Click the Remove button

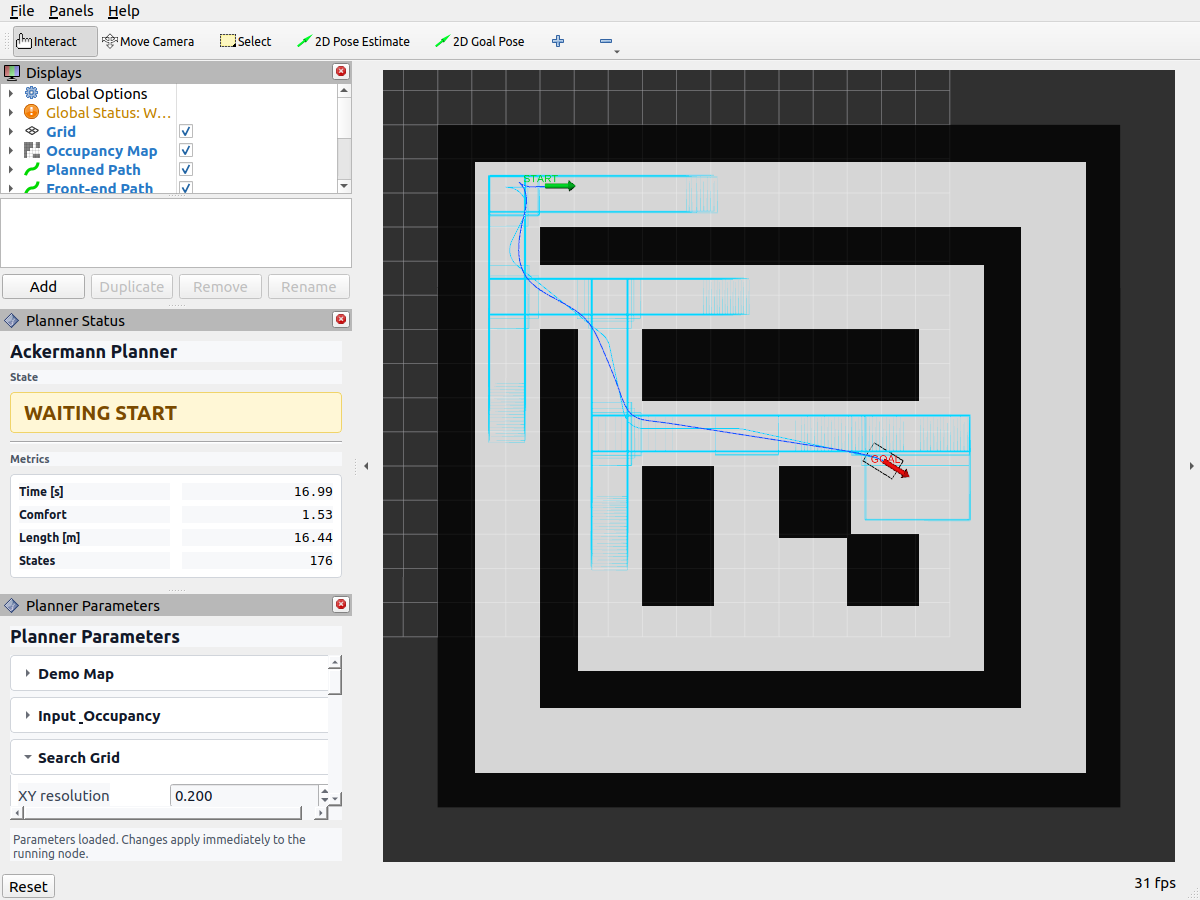click(220, 286)
